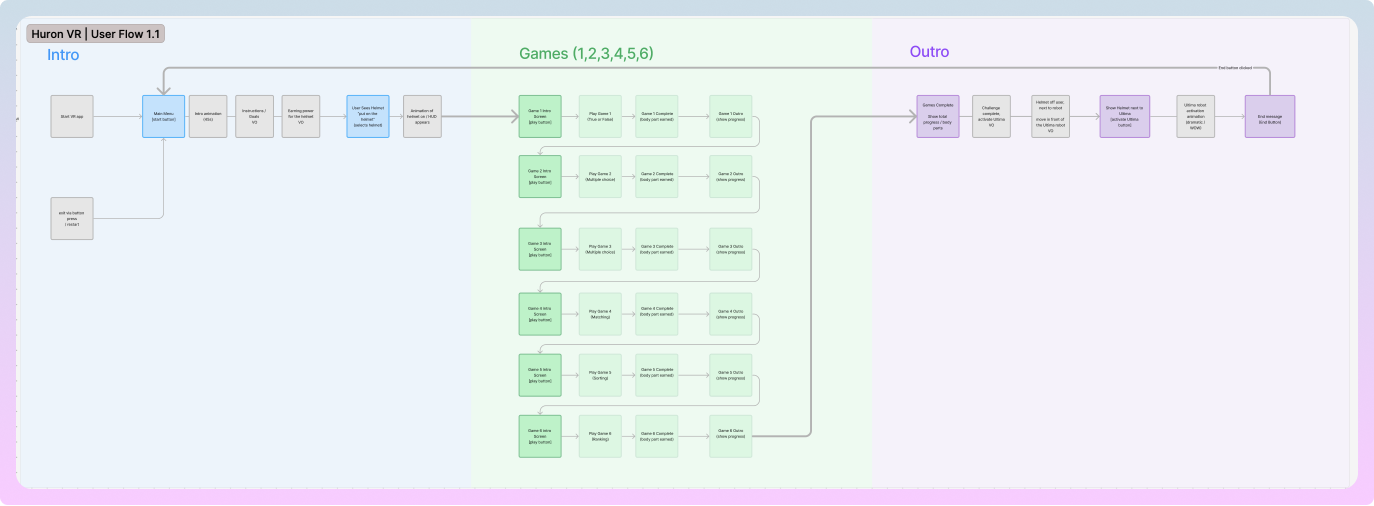Select the 'Intro animation' node
This screenshot has width=1374, height=506.
[x=208, y=116]
